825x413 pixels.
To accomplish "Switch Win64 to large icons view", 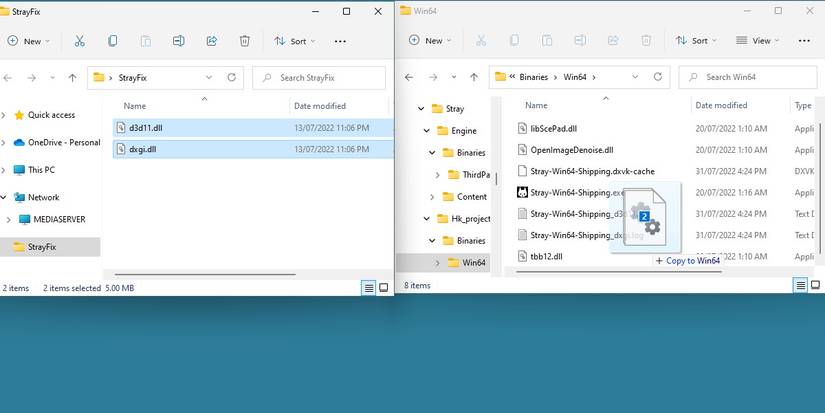I will point(815,285).
